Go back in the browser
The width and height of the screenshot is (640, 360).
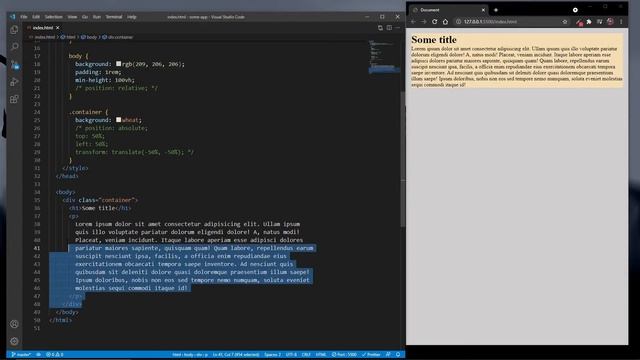[x=413, y=22]
